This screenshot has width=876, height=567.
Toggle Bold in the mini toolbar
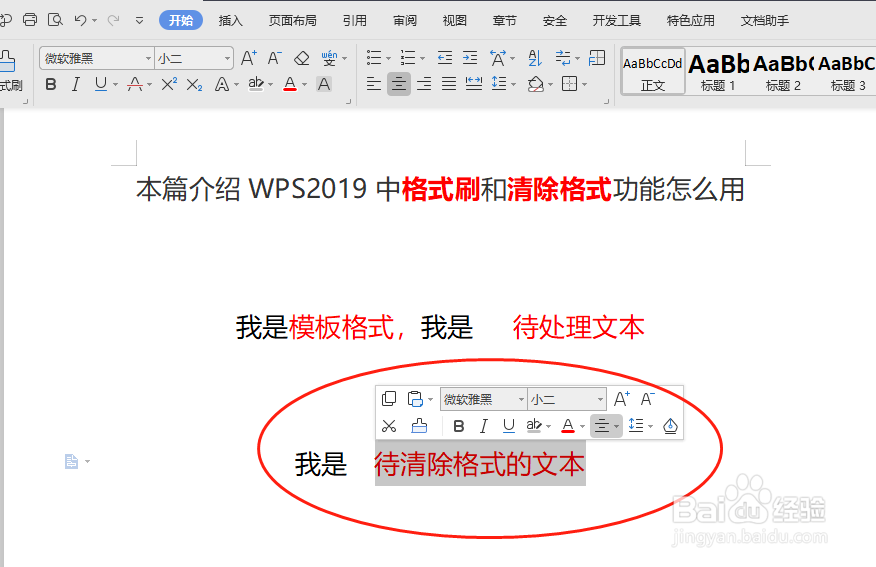pyautogui.click(x=459, y=426)
